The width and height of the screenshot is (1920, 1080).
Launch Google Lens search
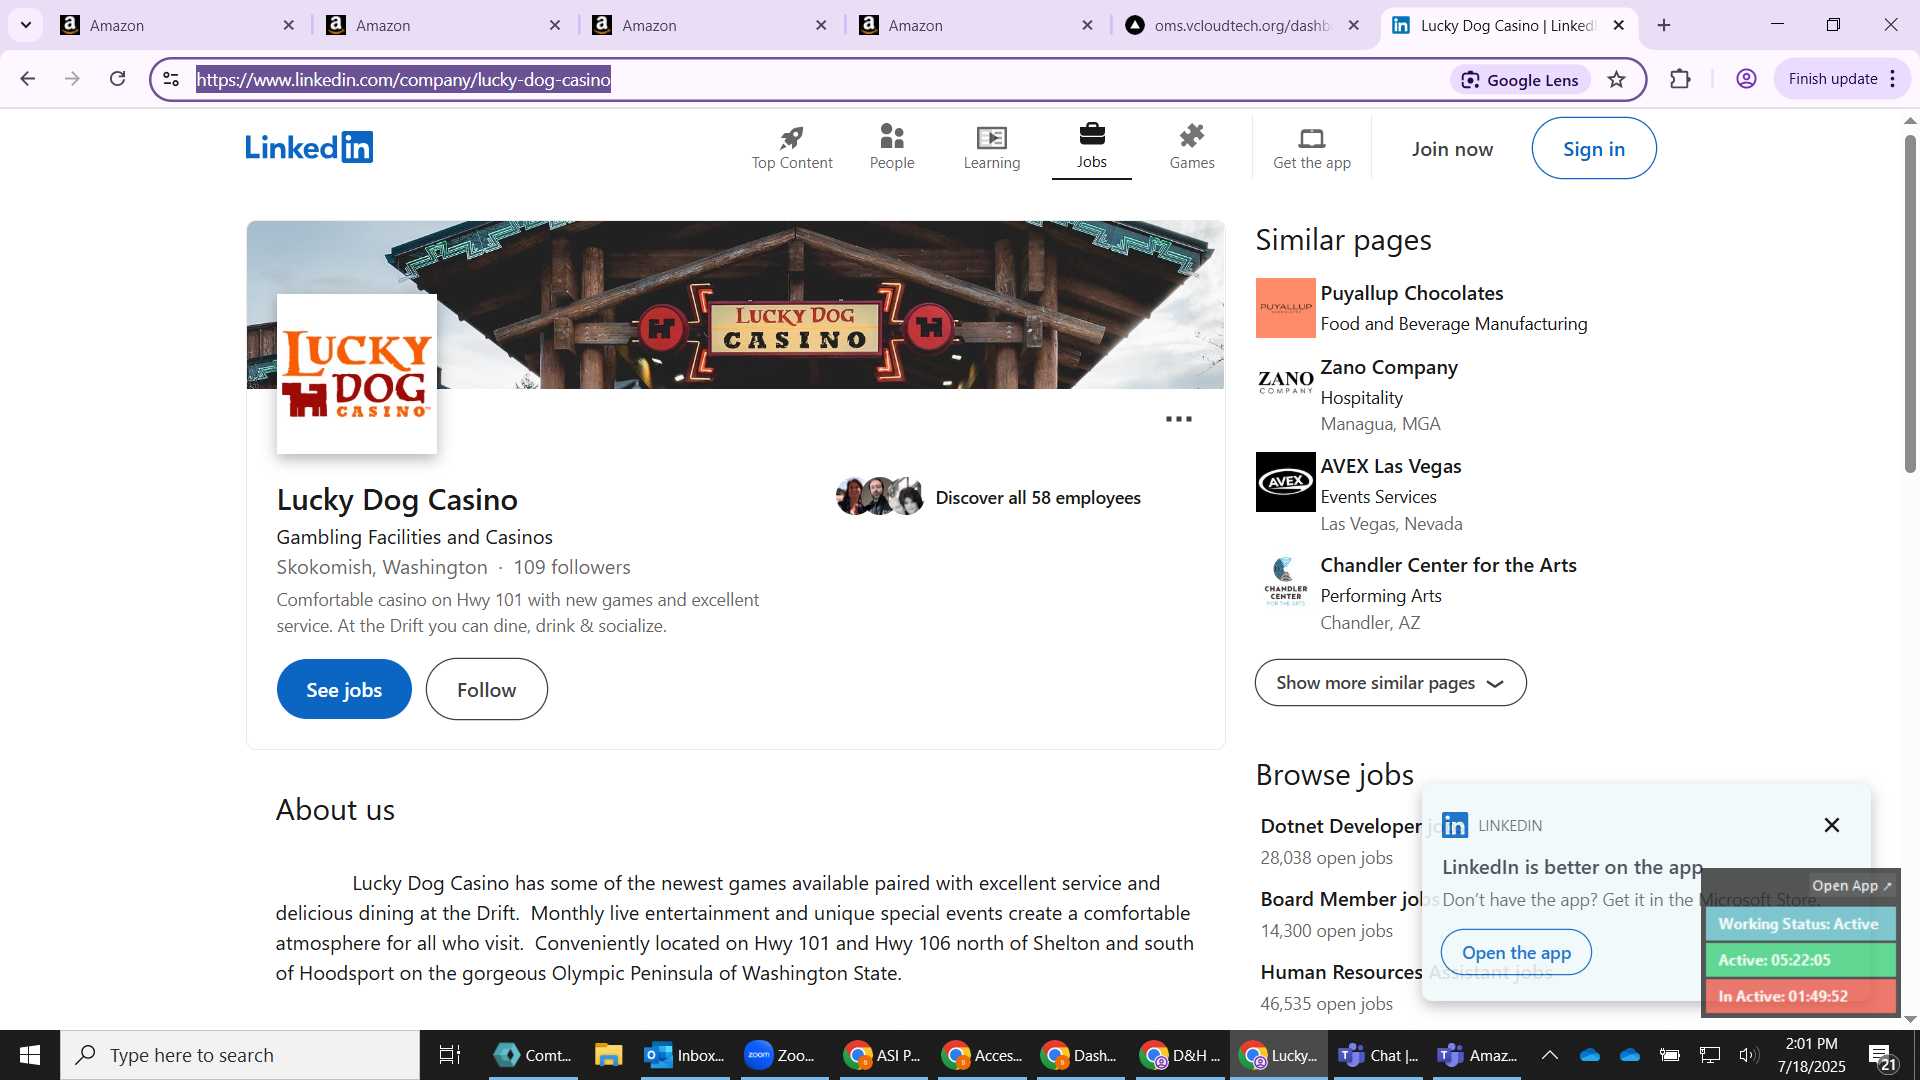pyautogui.click(x=1520, y=80)
